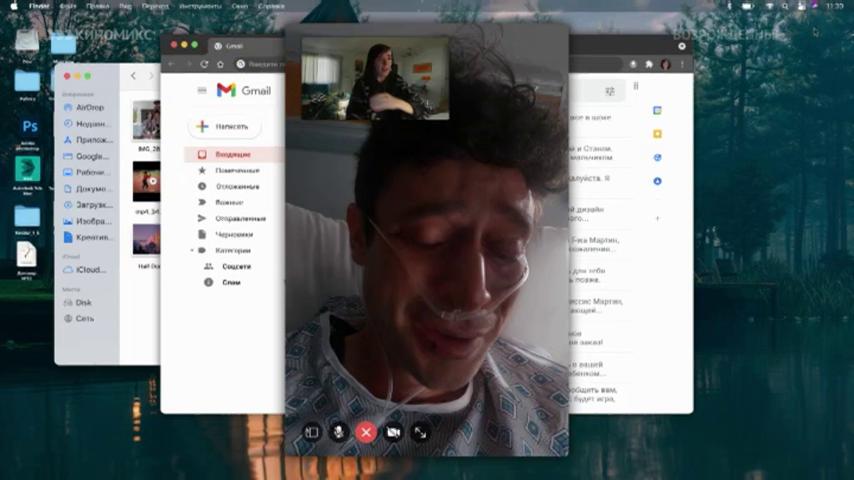This screenshot has width=854, height=480.
Task: End the video call with red X button
Action: pos(366,433)
